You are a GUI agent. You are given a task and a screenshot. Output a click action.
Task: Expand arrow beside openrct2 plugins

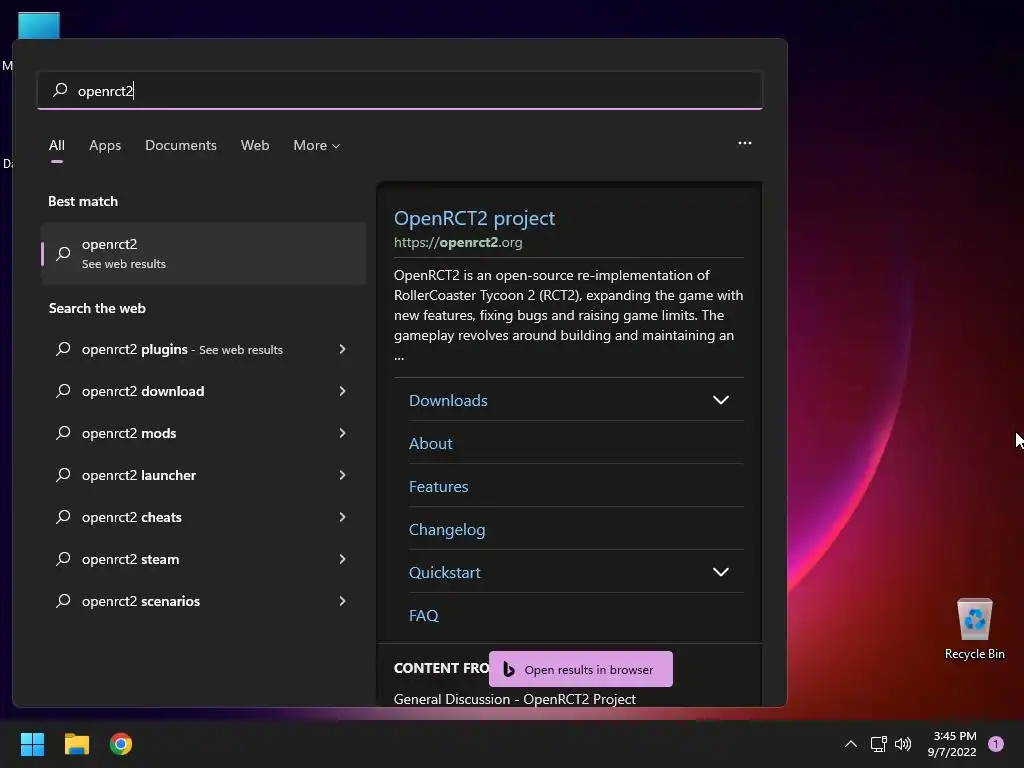(x=342, y=349)
